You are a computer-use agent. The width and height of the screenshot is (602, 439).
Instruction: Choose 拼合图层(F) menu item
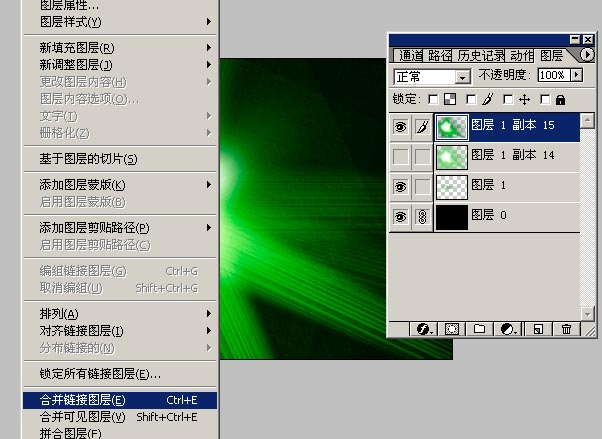point(120,433)
